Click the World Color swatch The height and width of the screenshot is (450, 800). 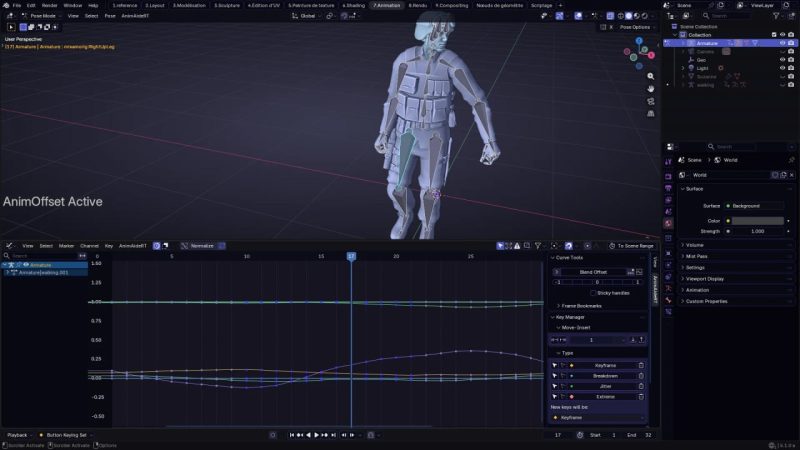click(x=757, y=220)
